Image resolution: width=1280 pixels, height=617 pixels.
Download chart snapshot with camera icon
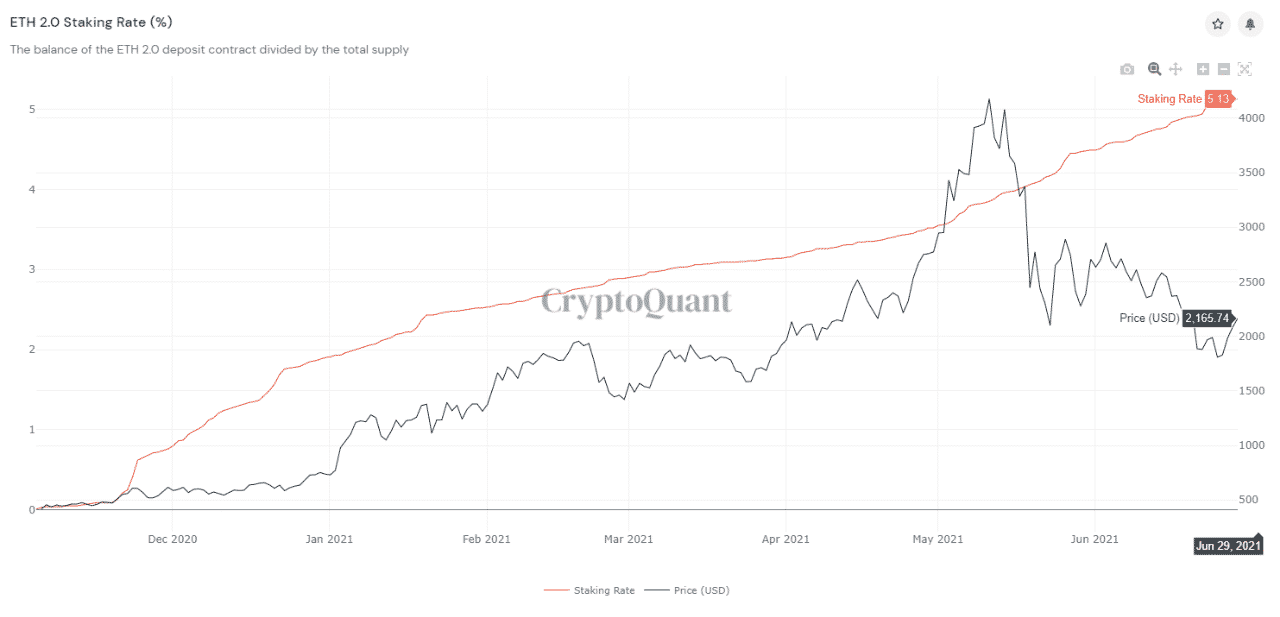tap(1127, 69)
